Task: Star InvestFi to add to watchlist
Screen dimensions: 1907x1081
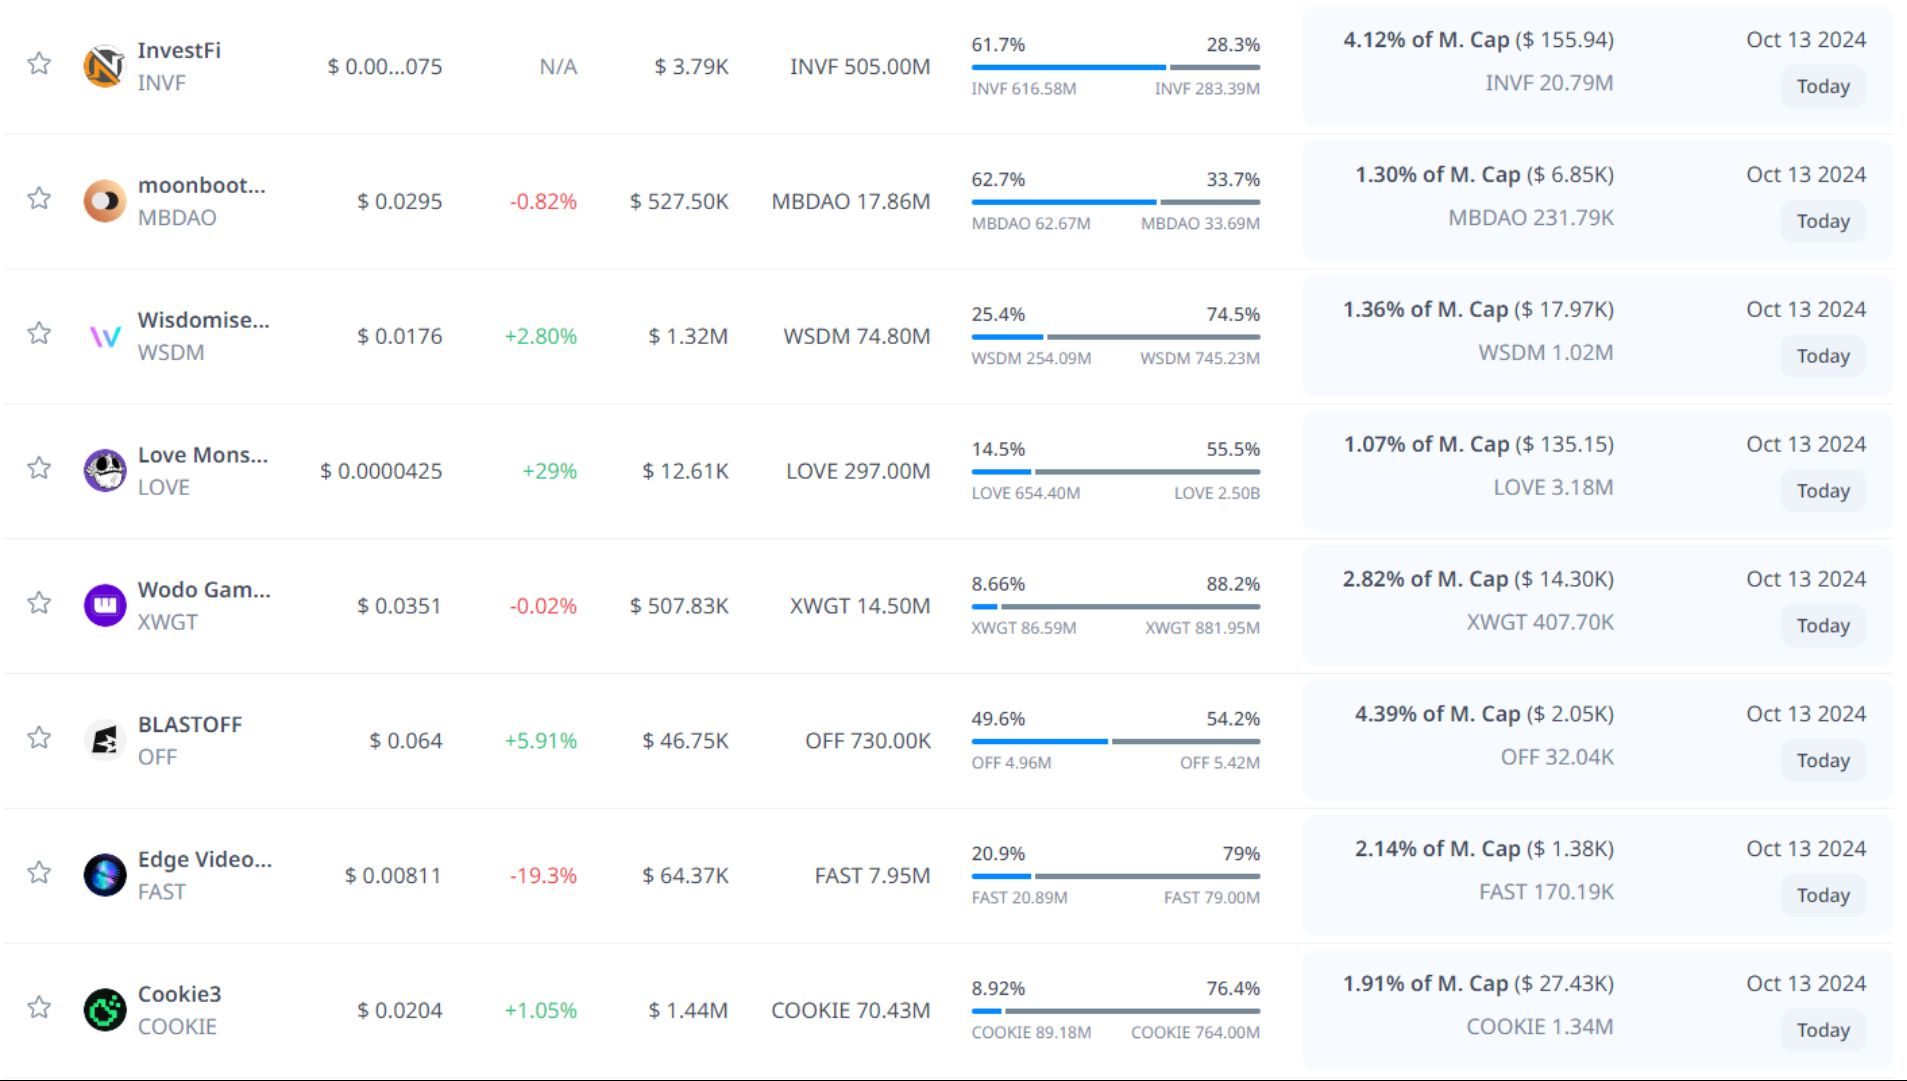Action: [x=39, y=64]
